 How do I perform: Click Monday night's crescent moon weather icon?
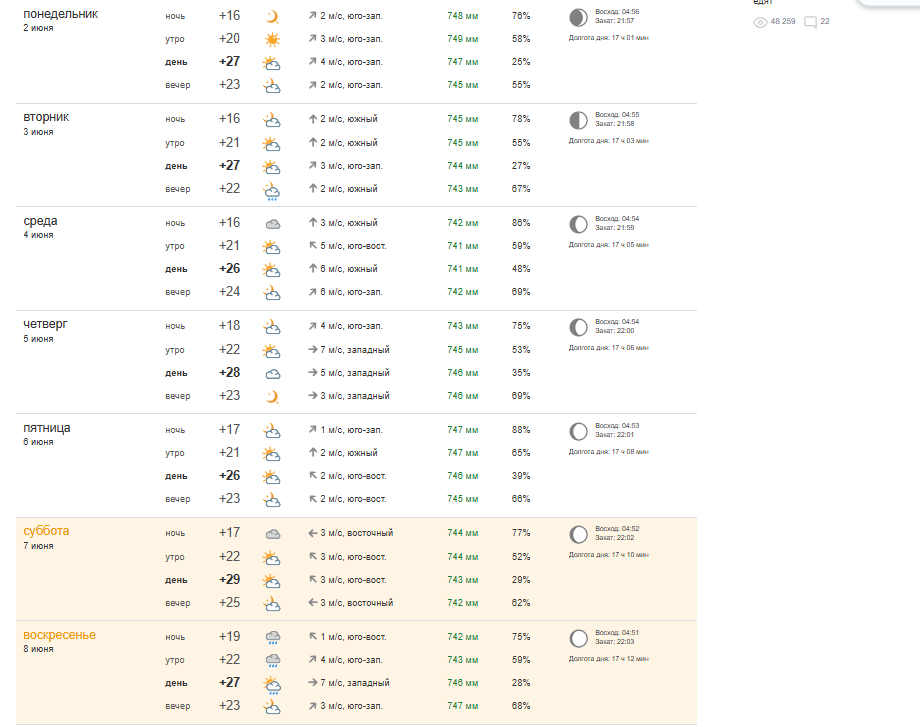[x=272, y=16]
